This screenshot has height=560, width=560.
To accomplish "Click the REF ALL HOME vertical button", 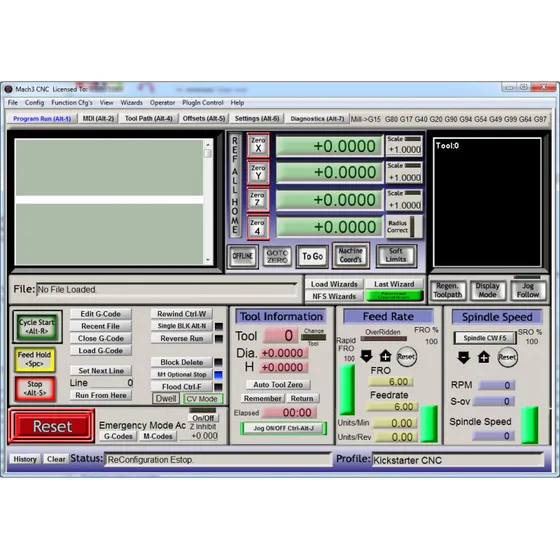I will pyautogui.click(x=235, y=185).
